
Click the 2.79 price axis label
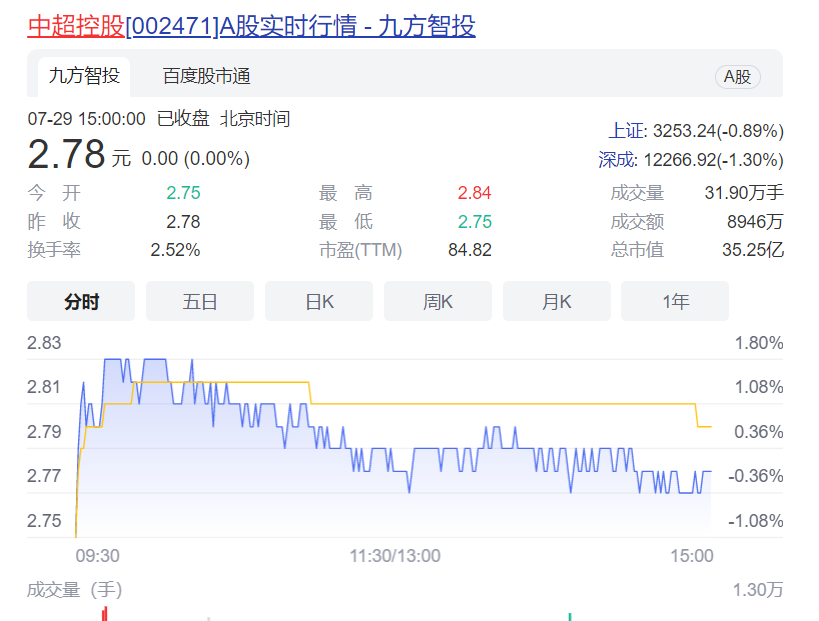[x=44, y=432]
